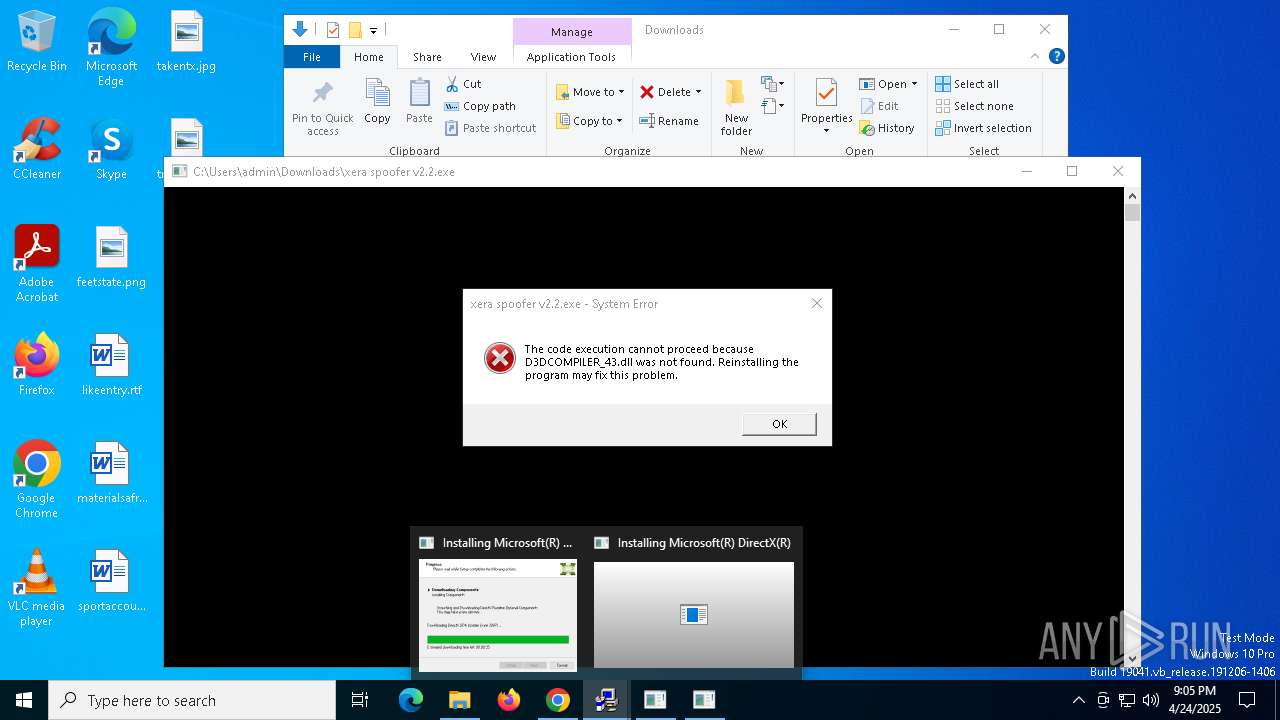The width and height of the screenshot is (1280, 720).
Task: Open Task View on taskbar
Action: point(360,700)
